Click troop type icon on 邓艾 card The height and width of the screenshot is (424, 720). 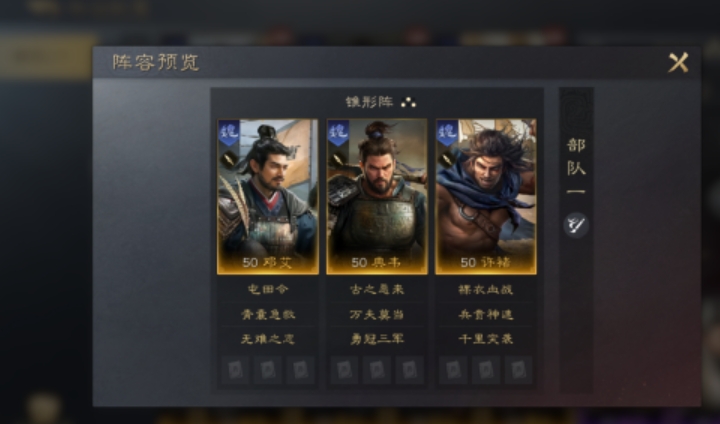[229, 160]
